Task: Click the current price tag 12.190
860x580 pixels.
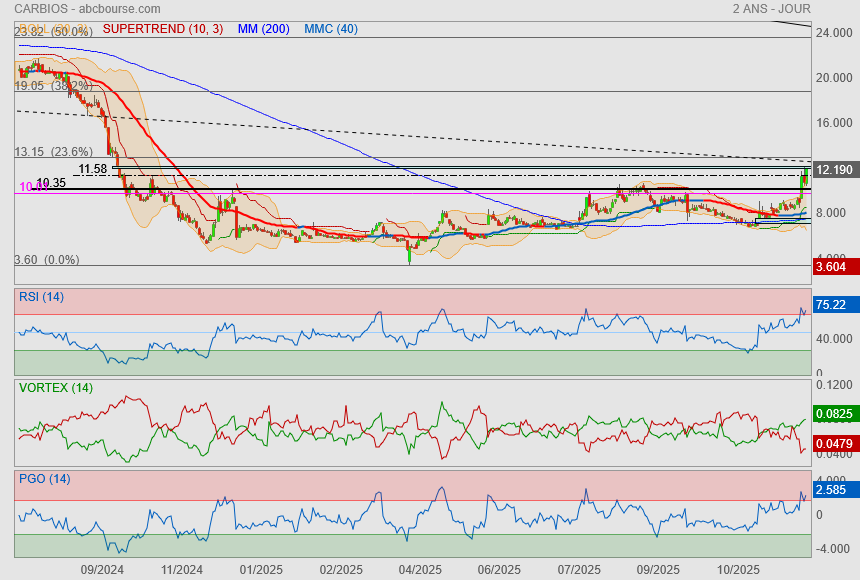Action: [834, 170]
